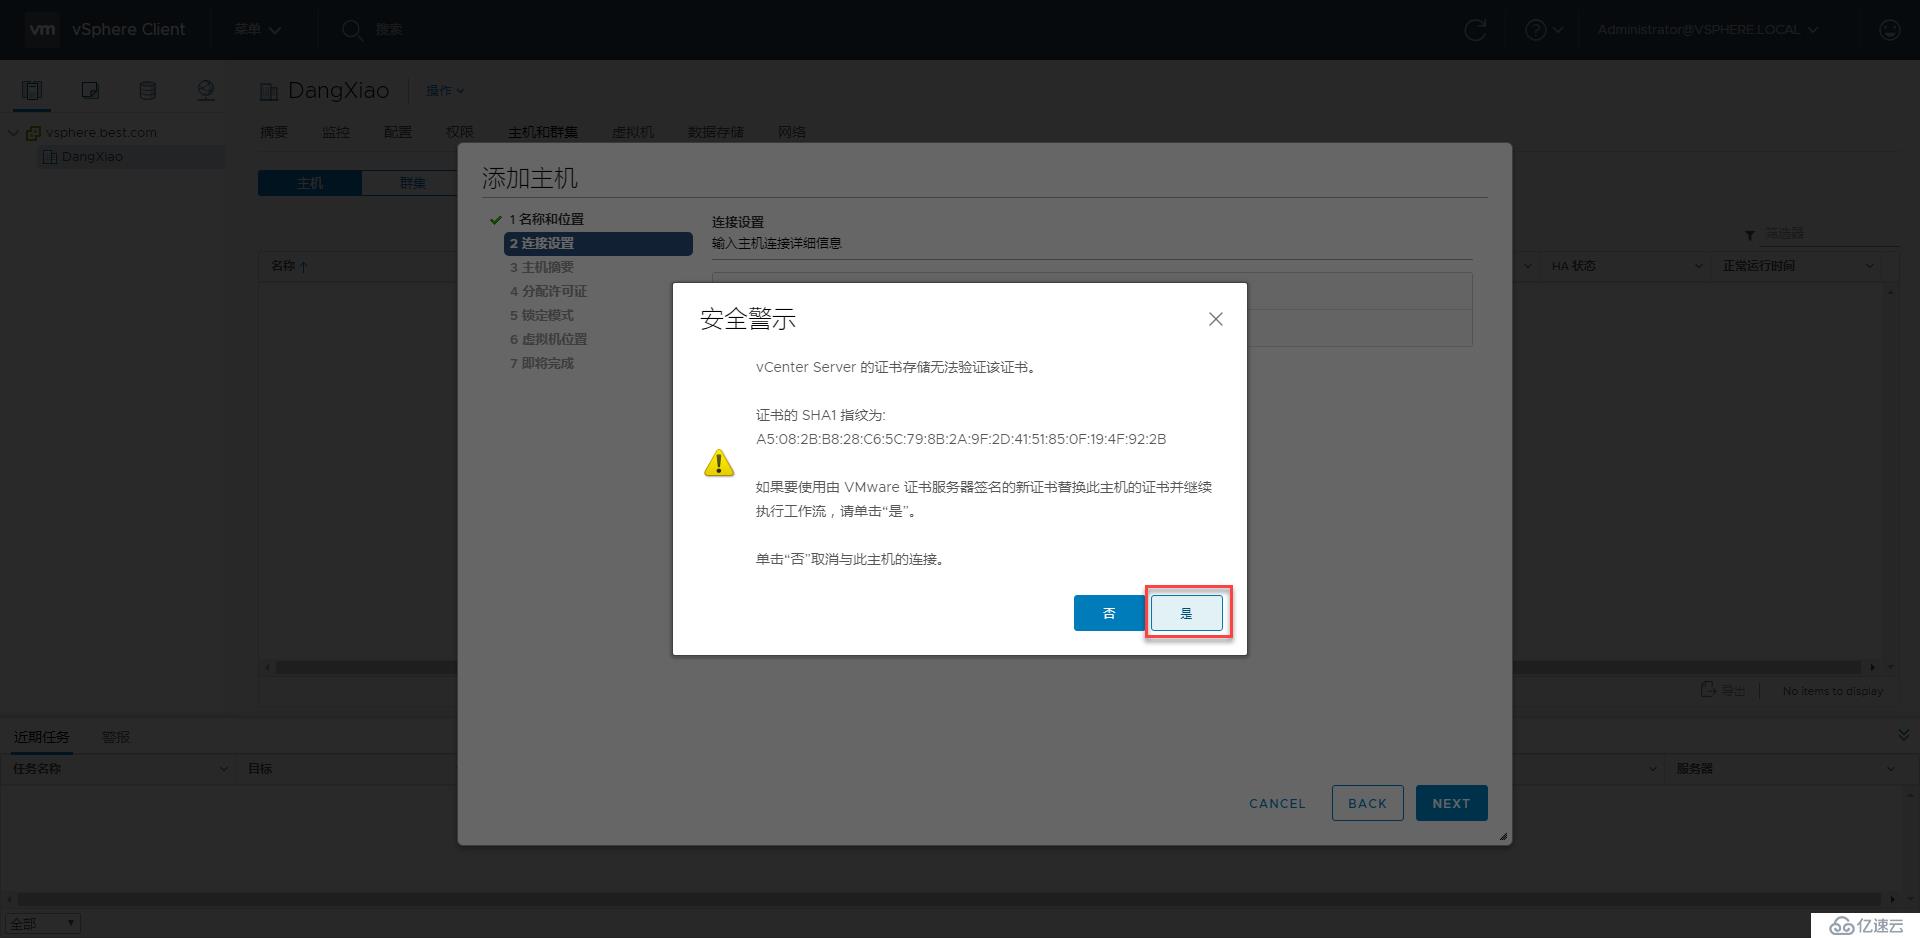Open the help question-mark menu

click(x=1544, y=30)
